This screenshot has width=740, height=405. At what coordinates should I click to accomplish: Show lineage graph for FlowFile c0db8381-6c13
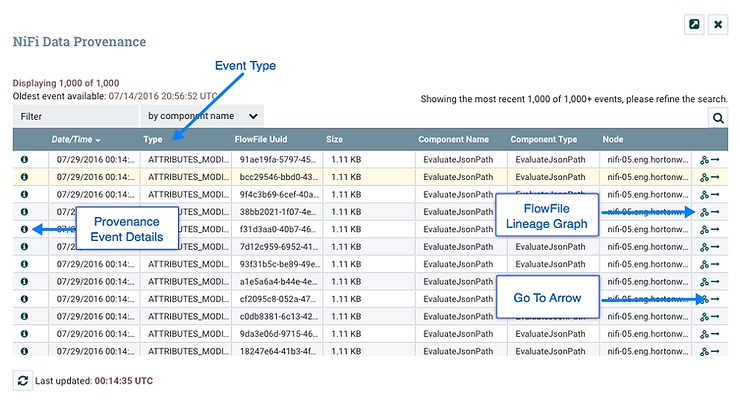[704, 317]
